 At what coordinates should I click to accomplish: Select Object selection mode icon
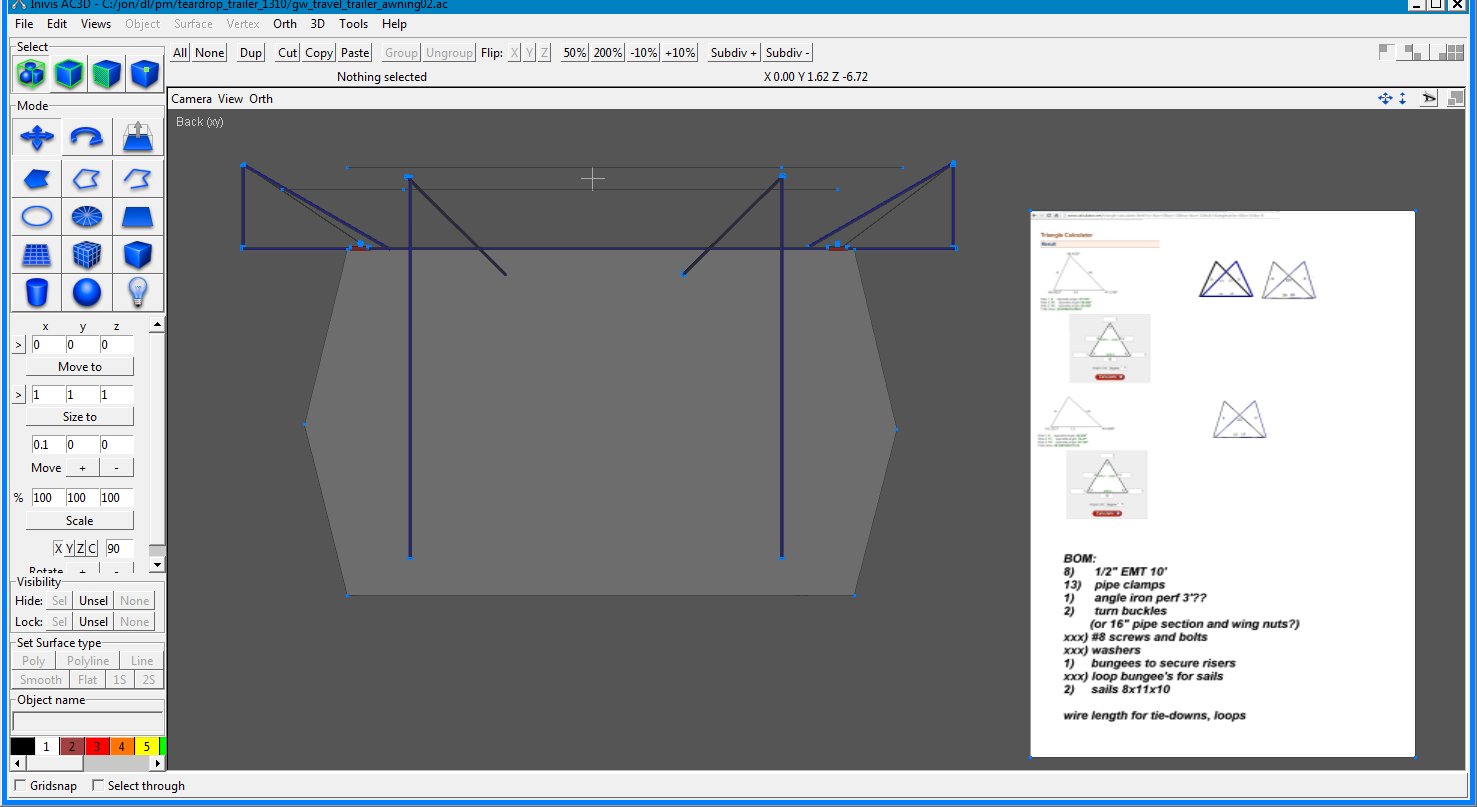69,74
